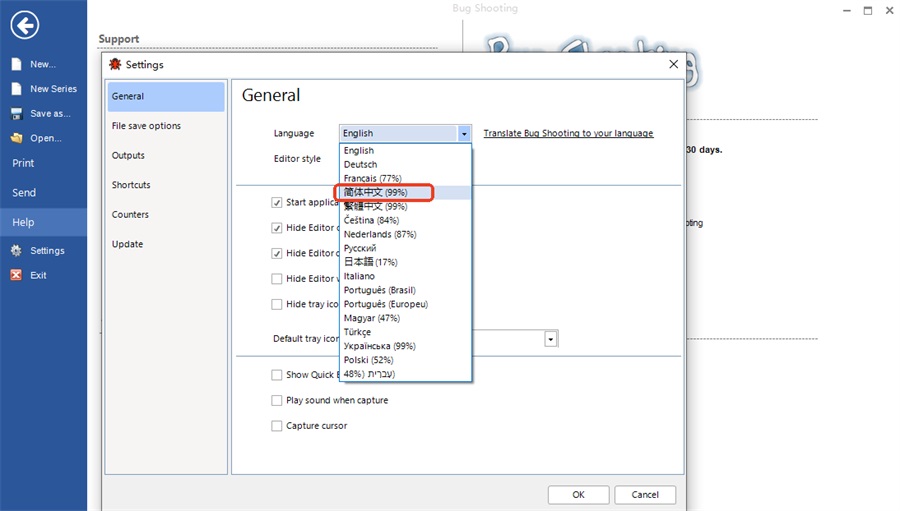Select Italiano language option
Screen dimensions: 900x511
pyautogui.click(x=405, y=276)
